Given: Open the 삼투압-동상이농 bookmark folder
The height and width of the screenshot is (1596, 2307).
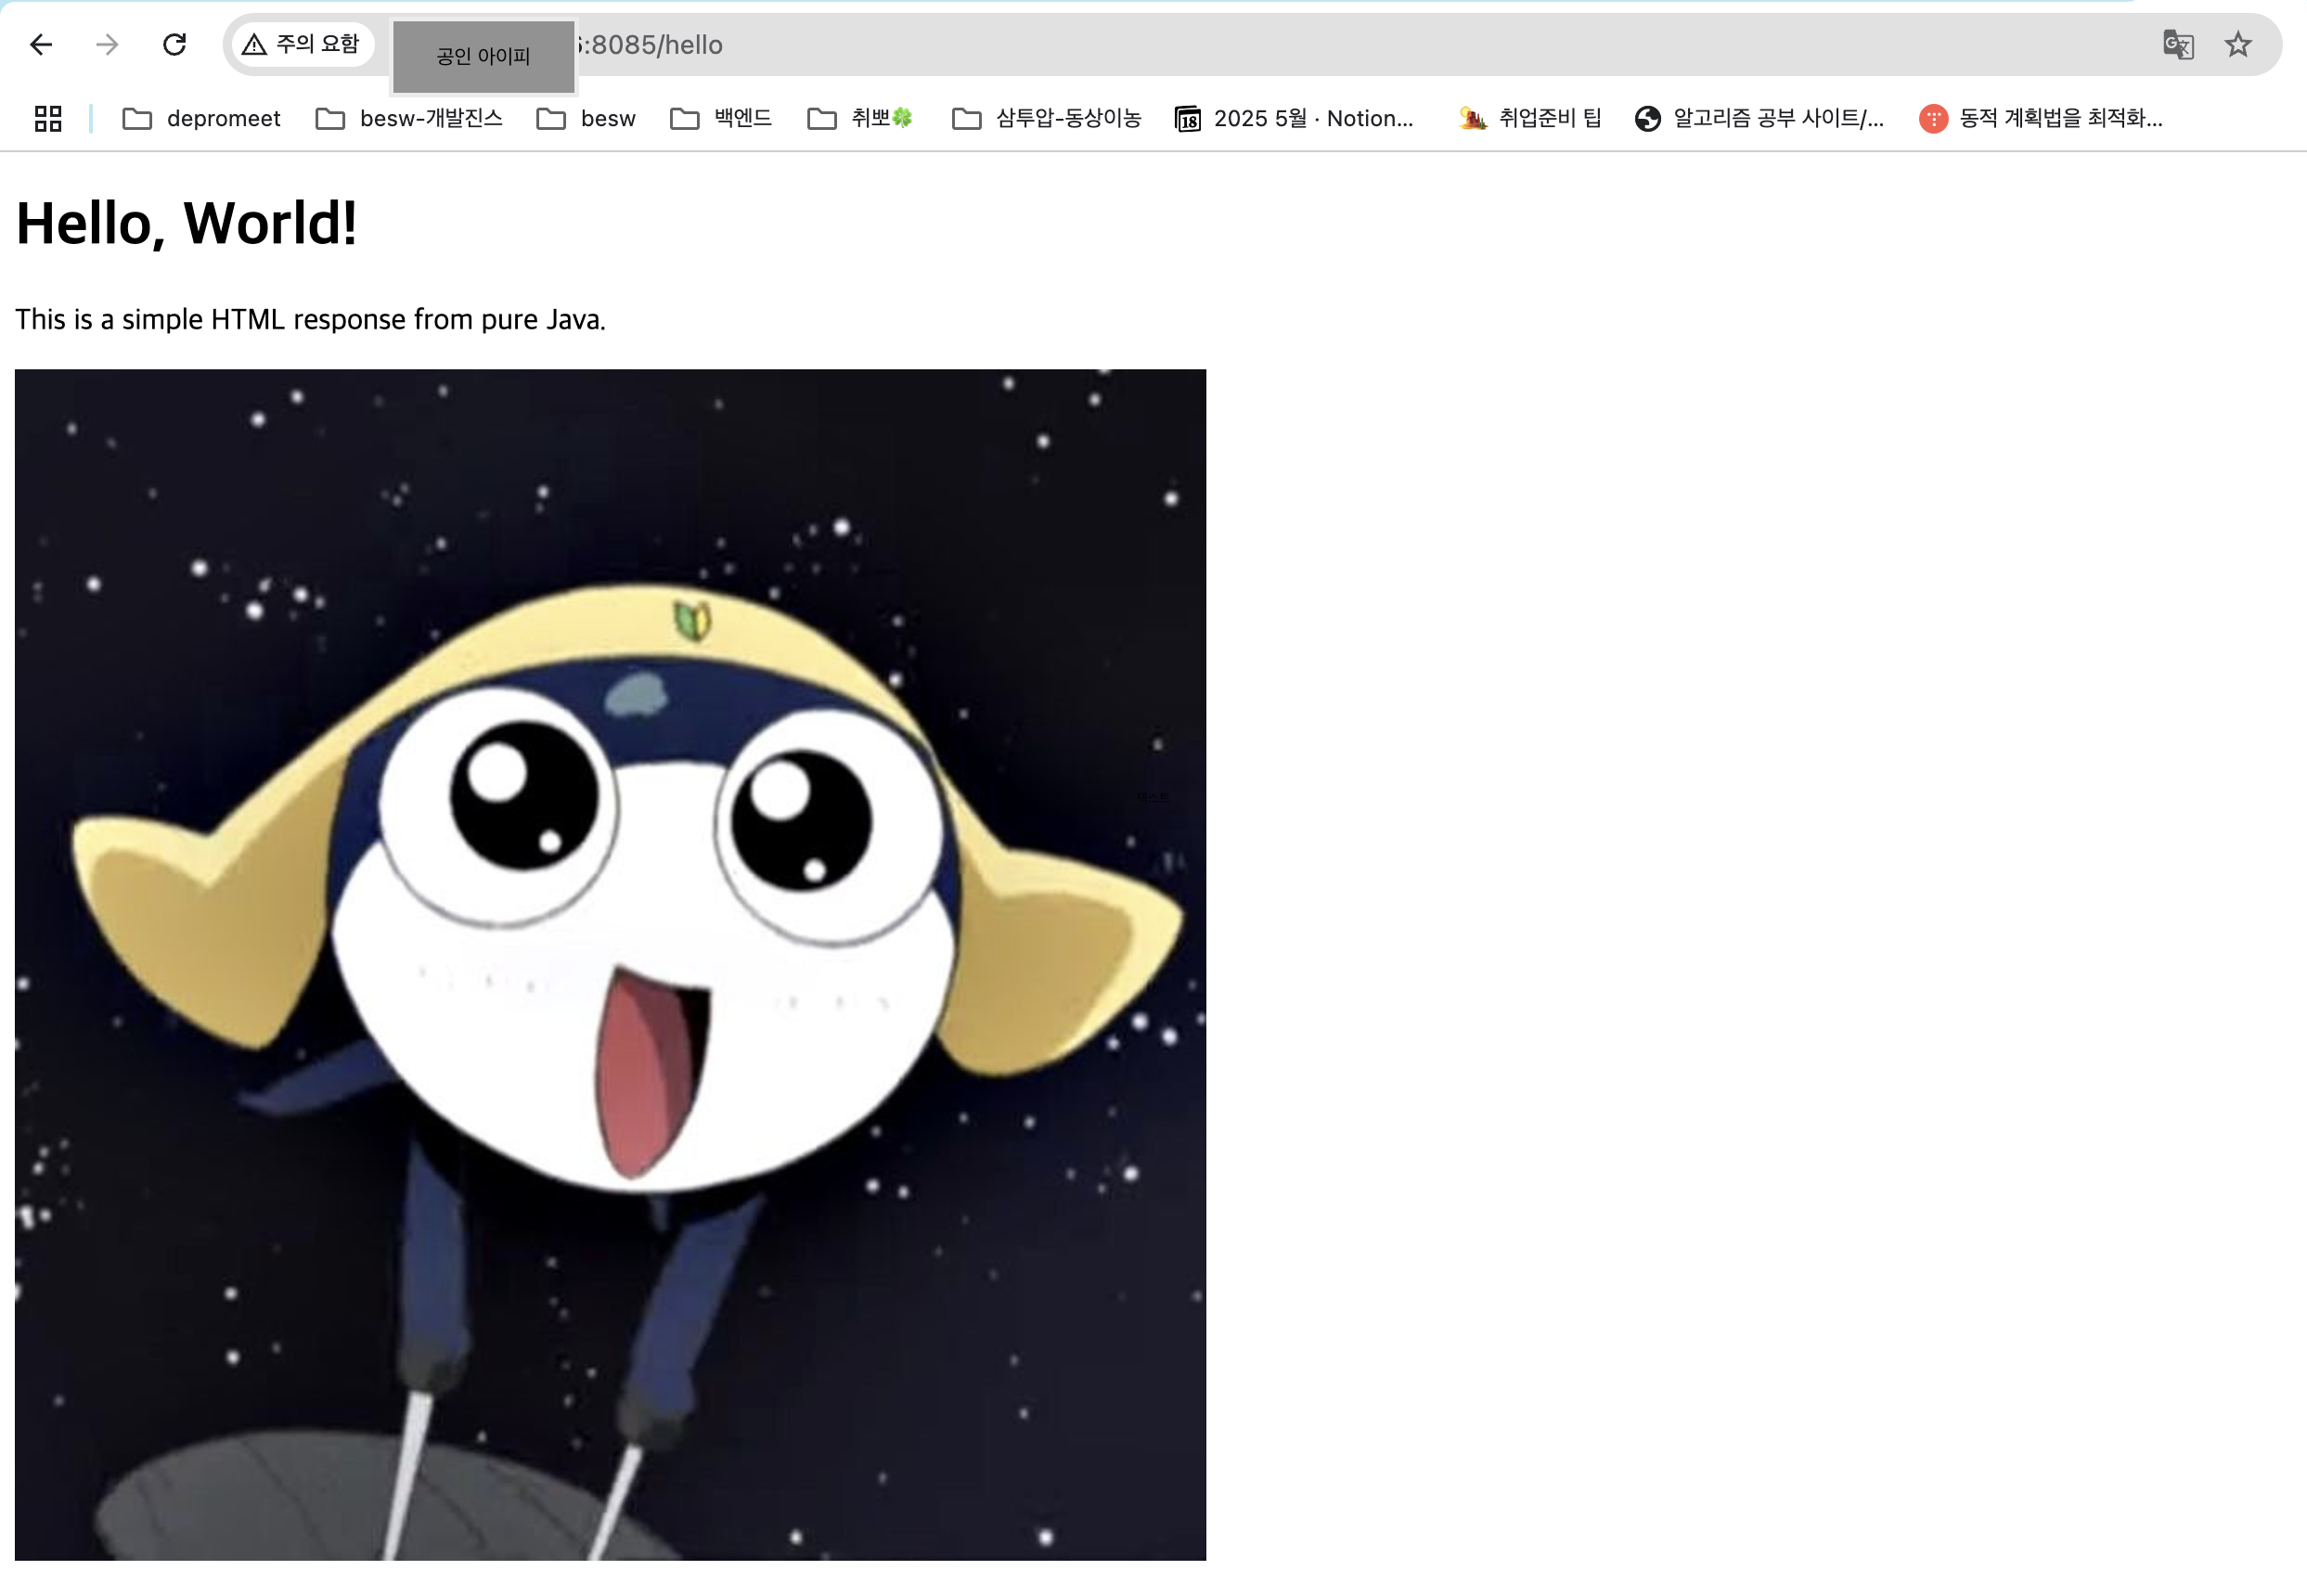Looking at the screenshot, I should (1046, 119).
